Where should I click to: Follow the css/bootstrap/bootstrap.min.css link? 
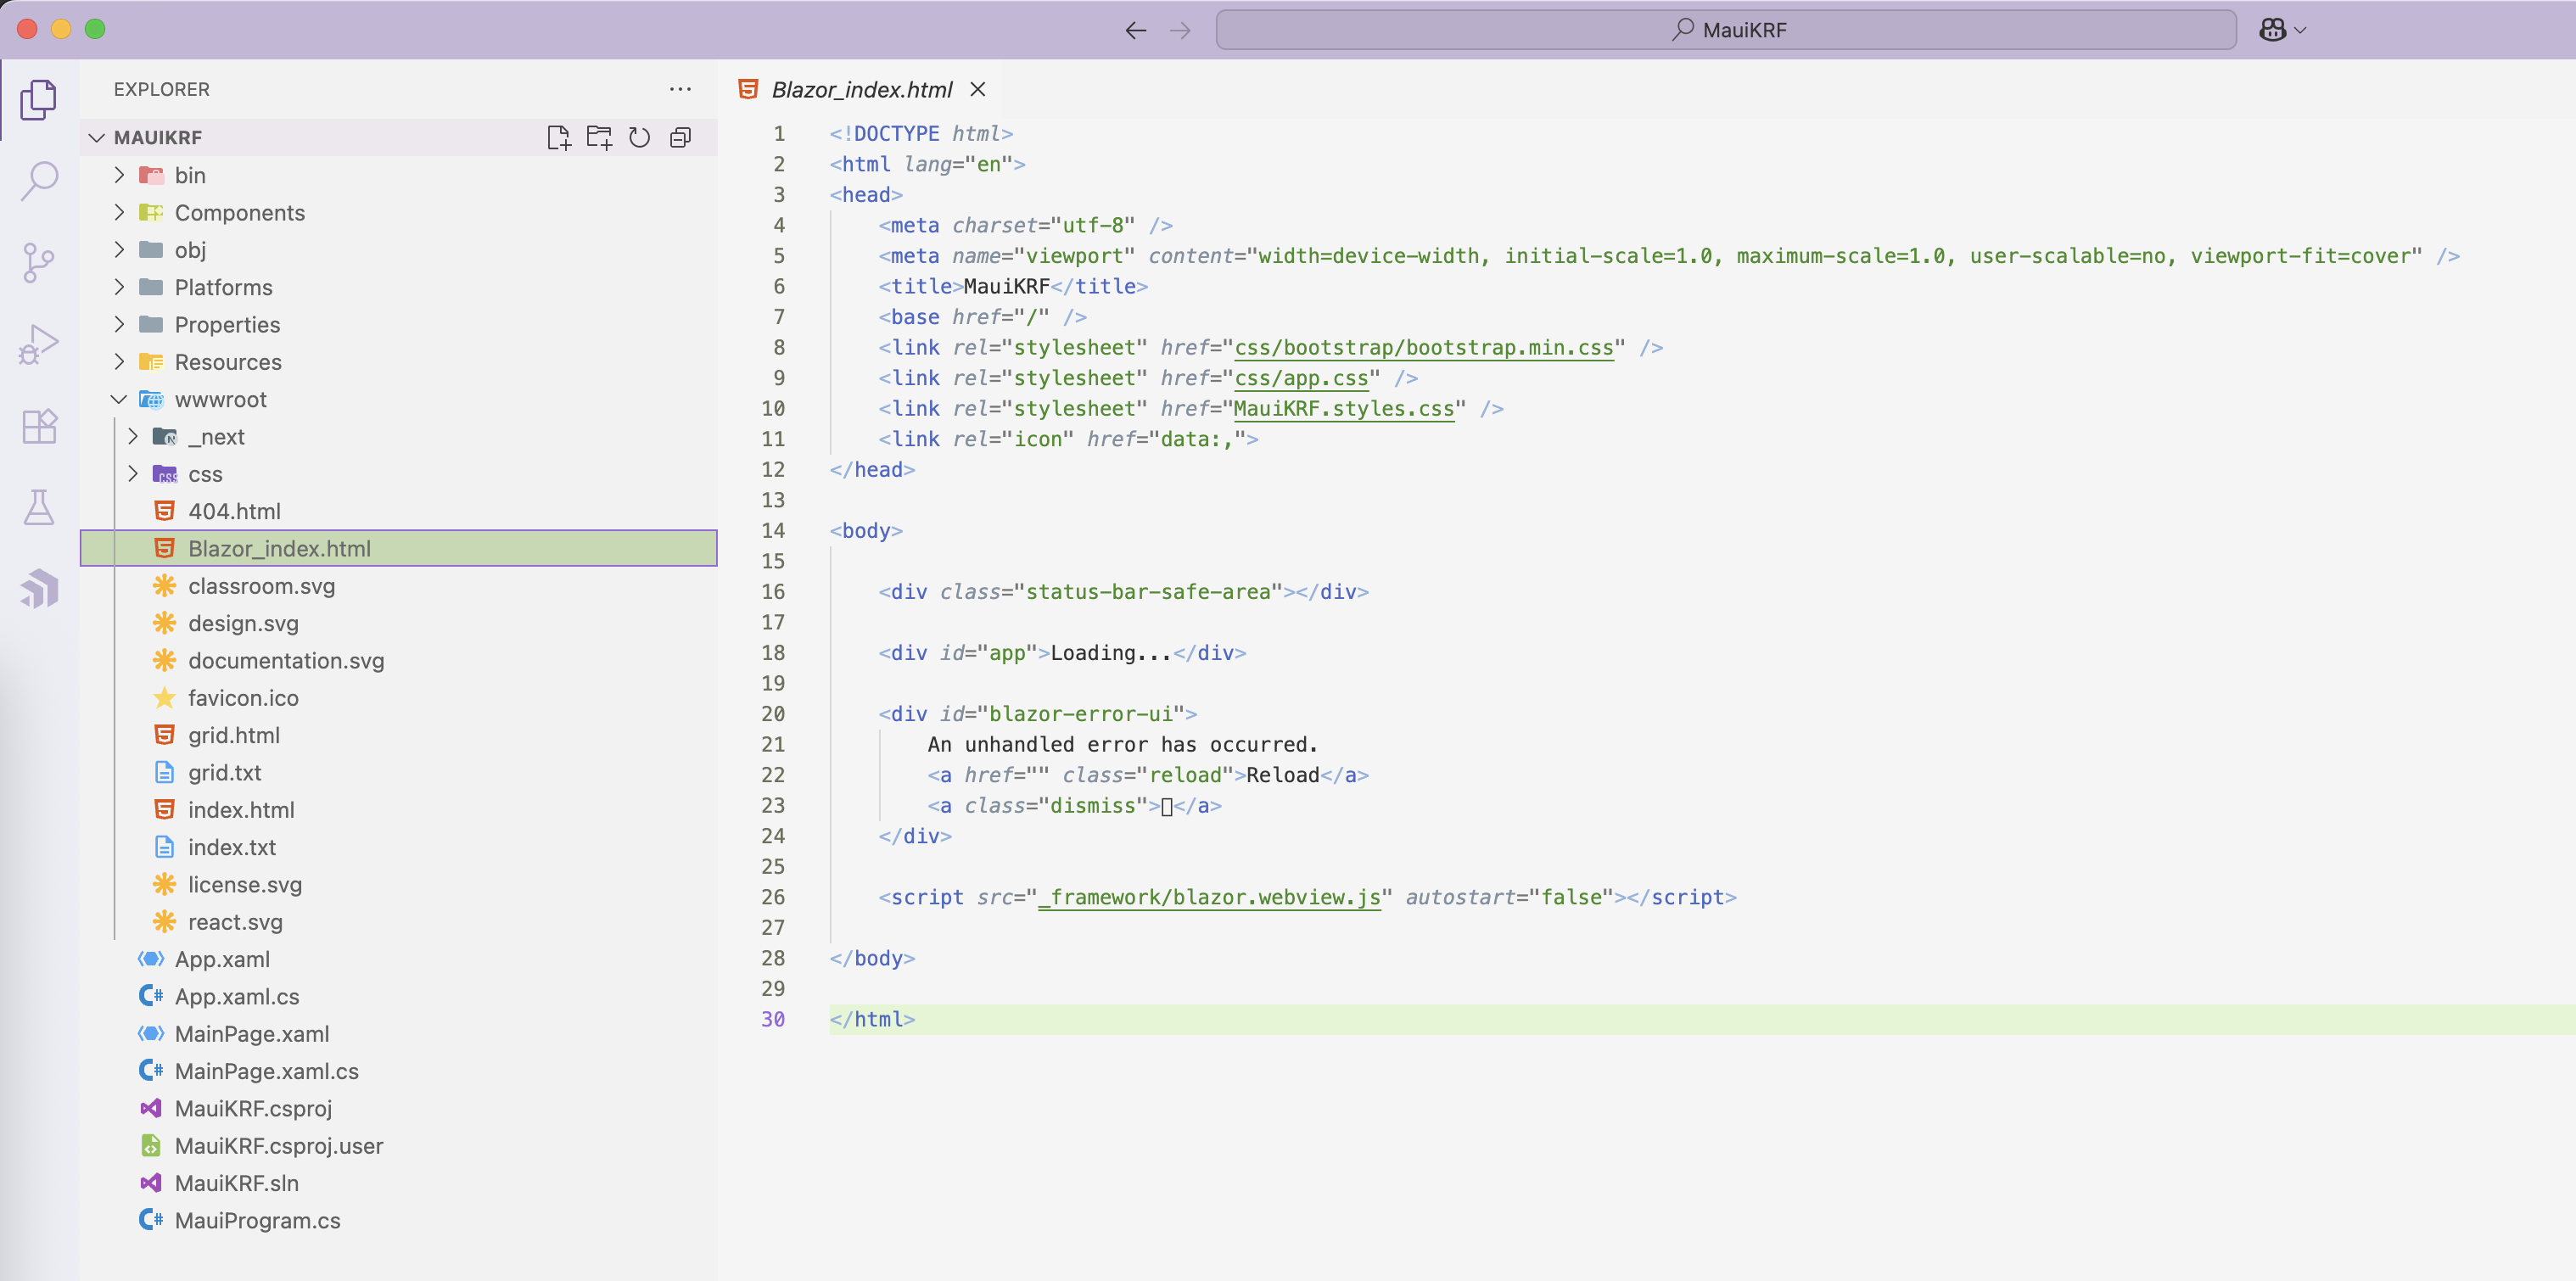point(1424,347)
